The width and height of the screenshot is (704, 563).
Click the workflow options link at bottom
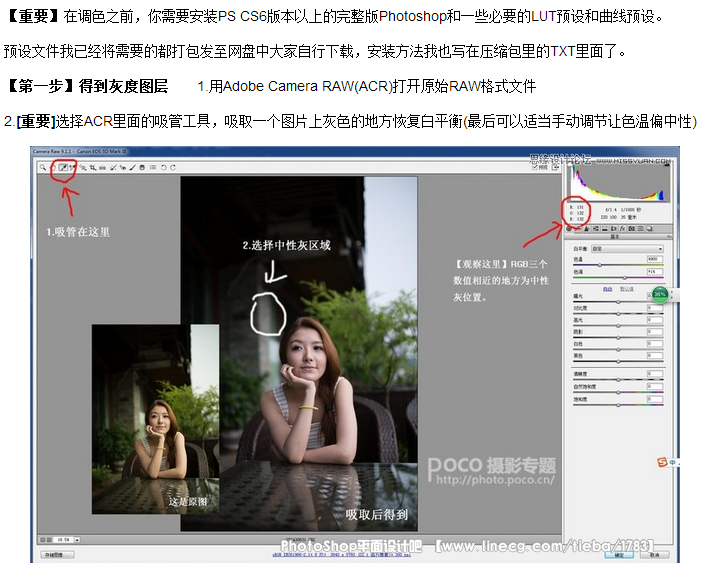341,555
